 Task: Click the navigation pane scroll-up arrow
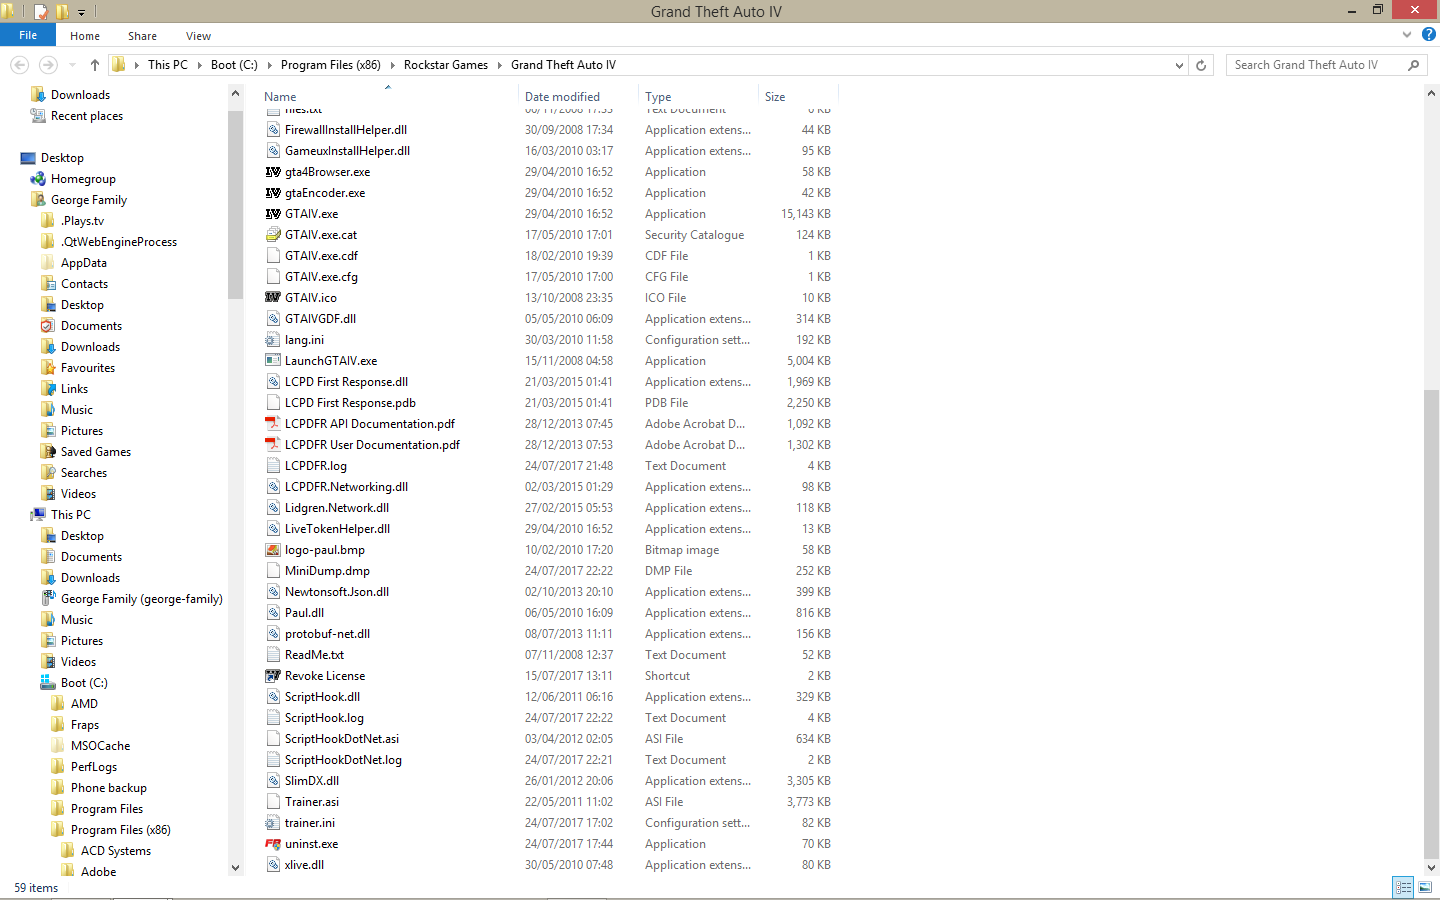click(236, 94)
